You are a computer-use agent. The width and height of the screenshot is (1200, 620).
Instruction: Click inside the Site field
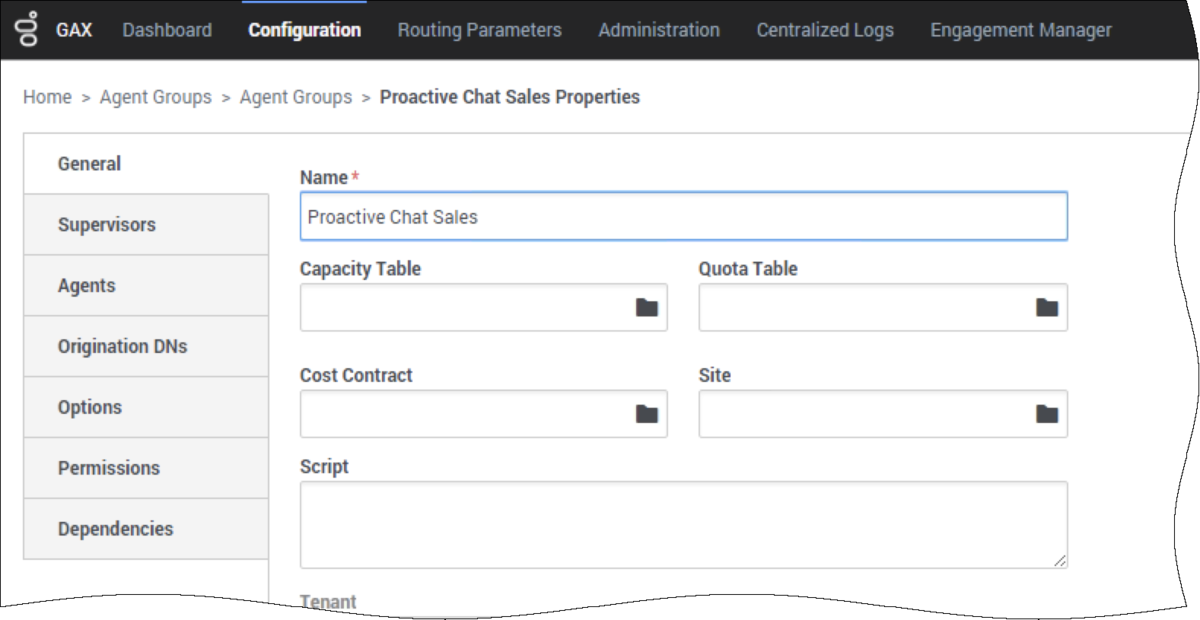point(883,414)
